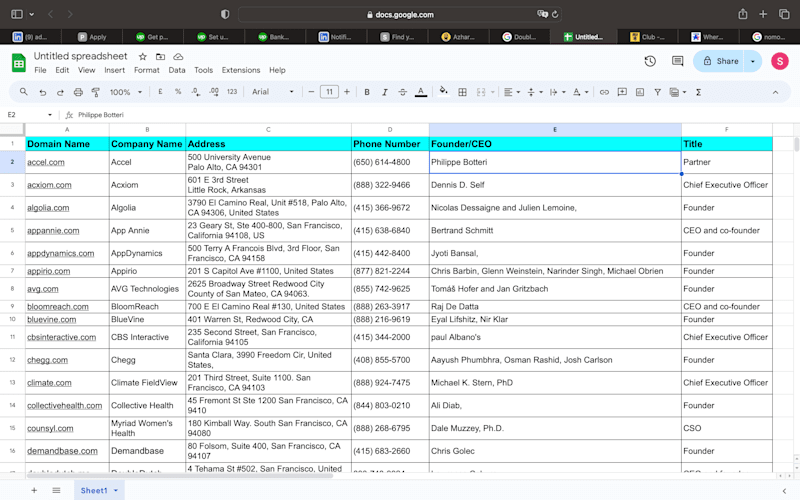Increase font size with plus button
Image resolution: width=800 pixels, height=500 pixels.
point(347,92)
